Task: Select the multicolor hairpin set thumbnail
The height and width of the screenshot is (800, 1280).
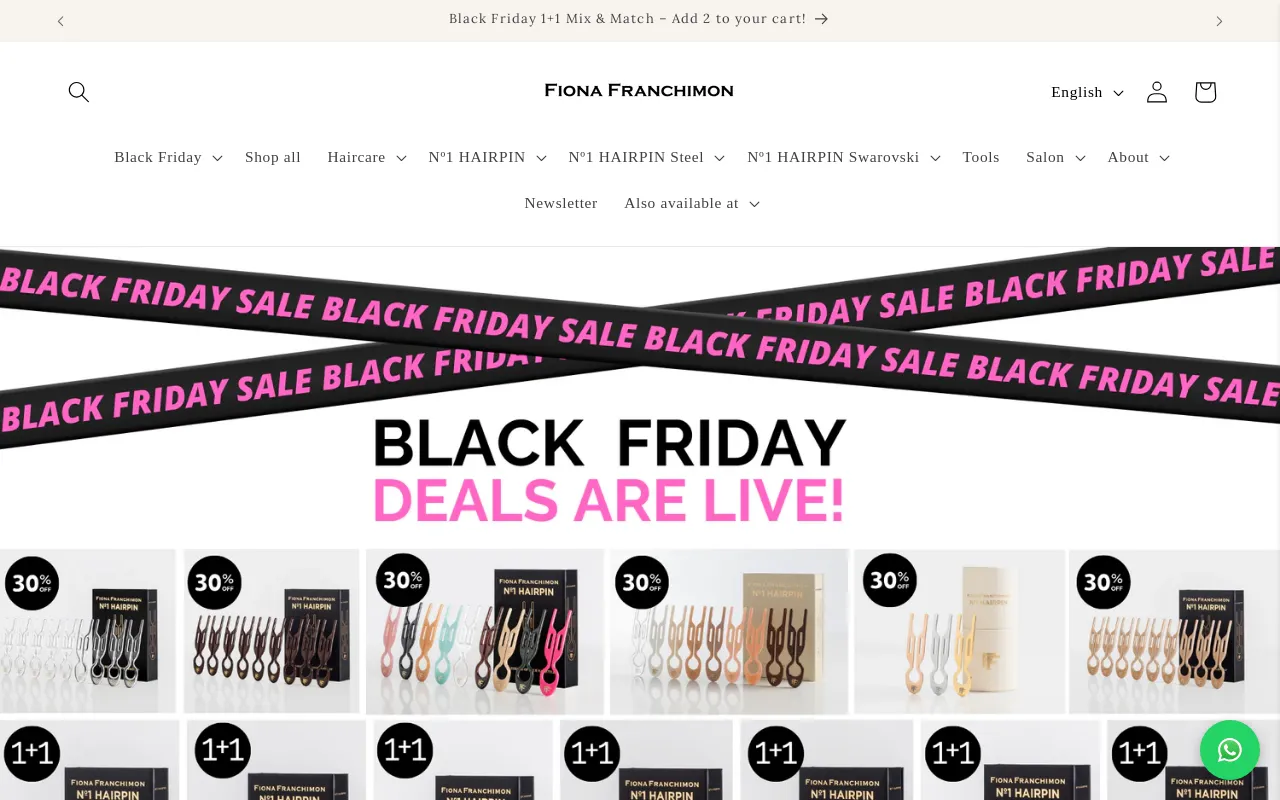Action: tap(485, 631)
